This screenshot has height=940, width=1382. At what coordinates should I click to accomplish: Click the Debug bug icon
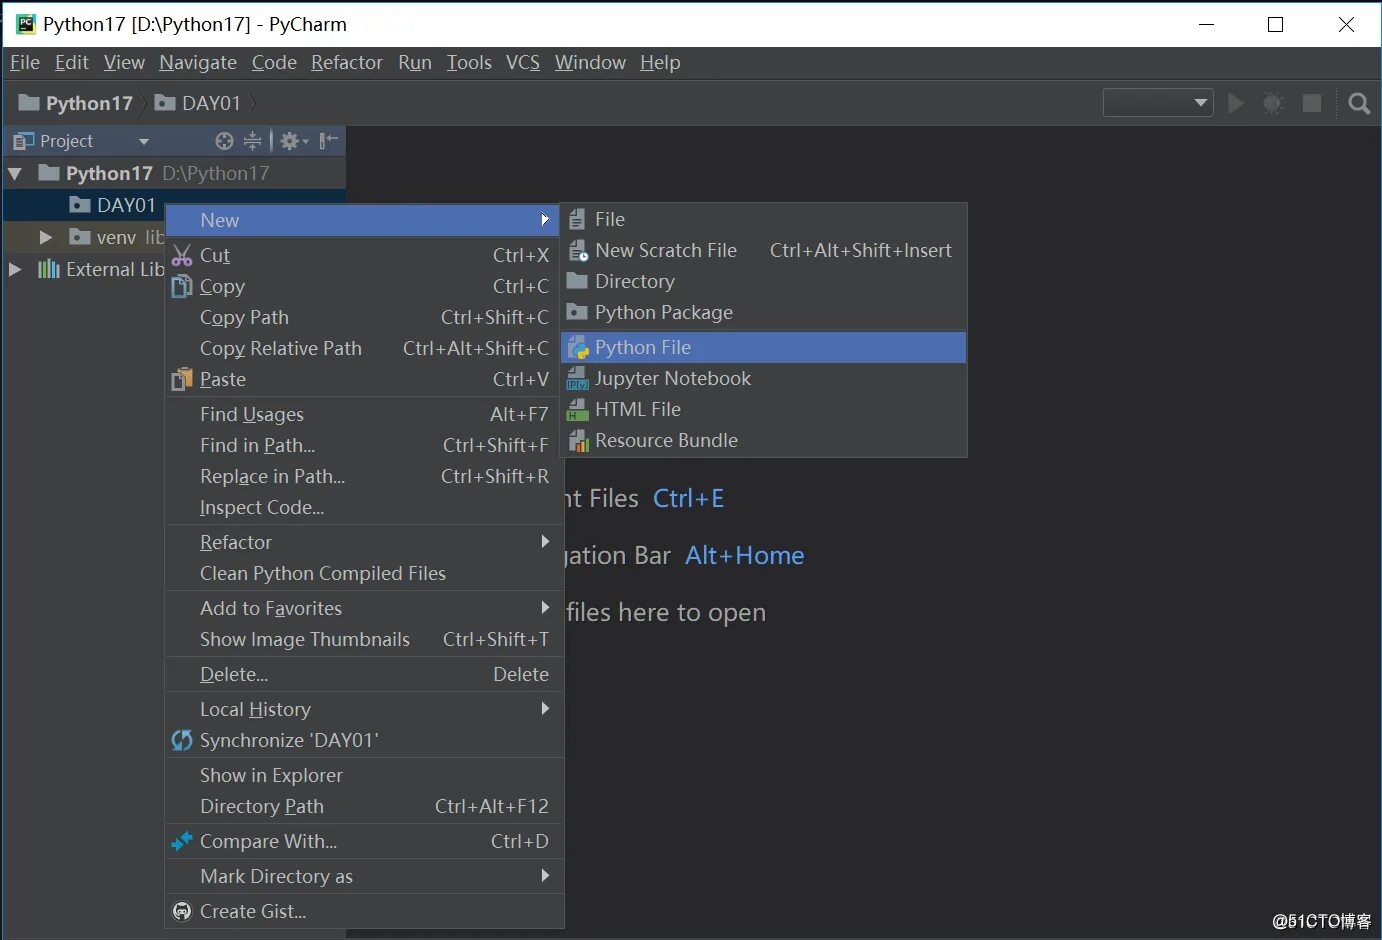pyautogui.click(x=1274, y=103)
